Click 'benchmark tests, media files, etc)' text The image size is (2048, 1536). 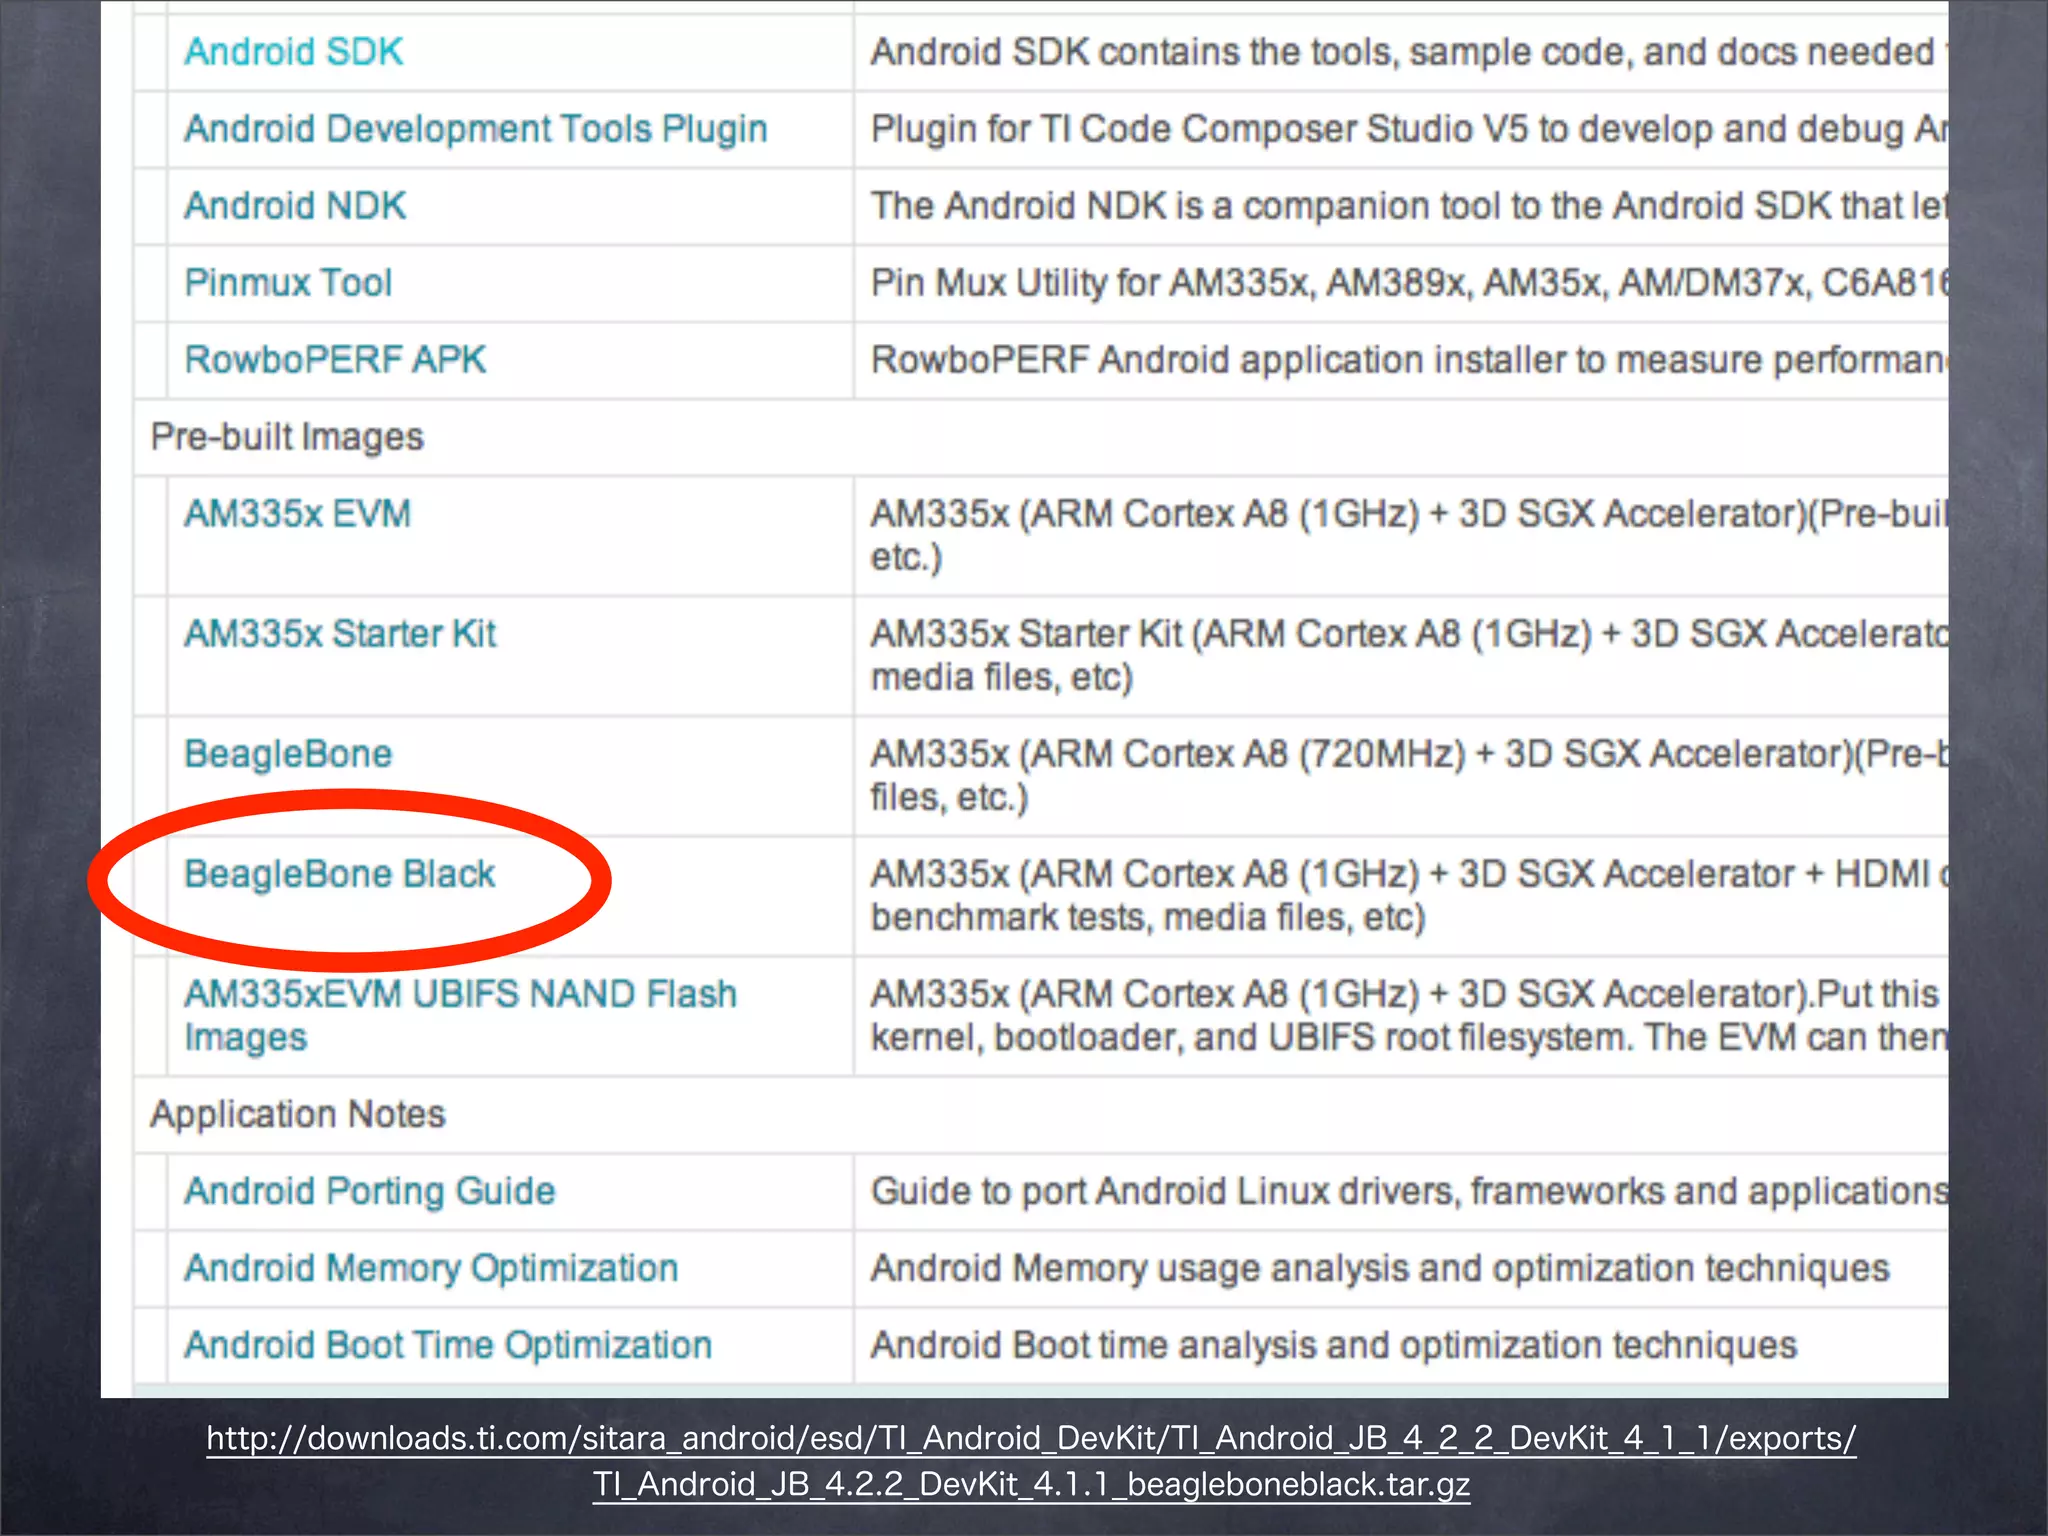pyautogui.click(x=1148, y=918)
